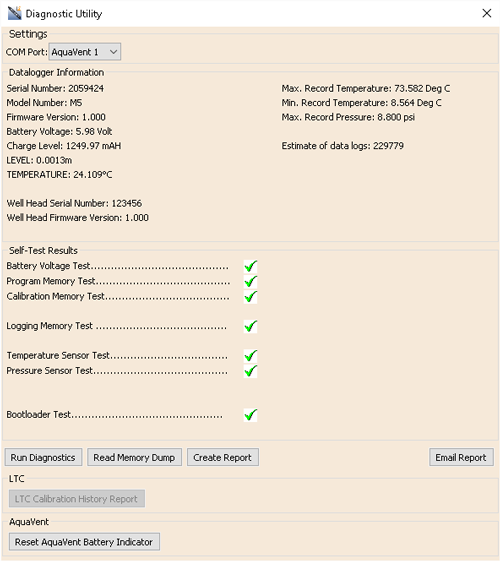Click the Battery Voltage Test green checkmark
Image resolution: width=500 pixels, height=561 pixels.
[x=250, y=267]
